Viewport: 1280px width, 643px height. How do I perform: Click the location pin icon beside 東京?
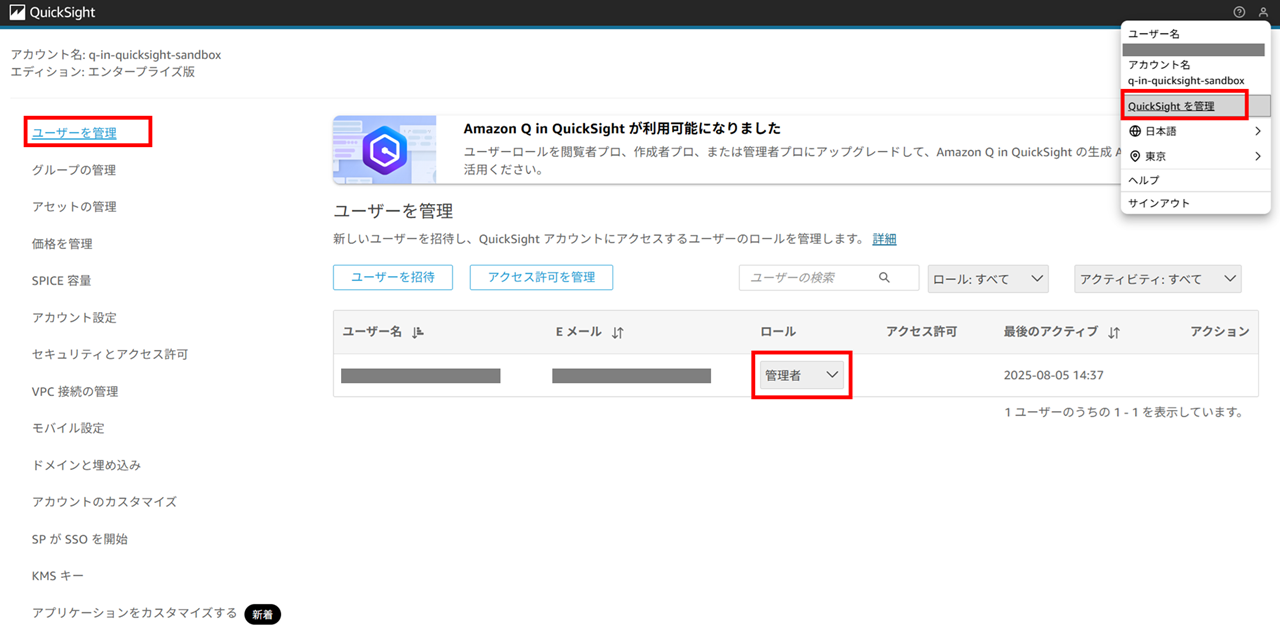pos(1135,156)
